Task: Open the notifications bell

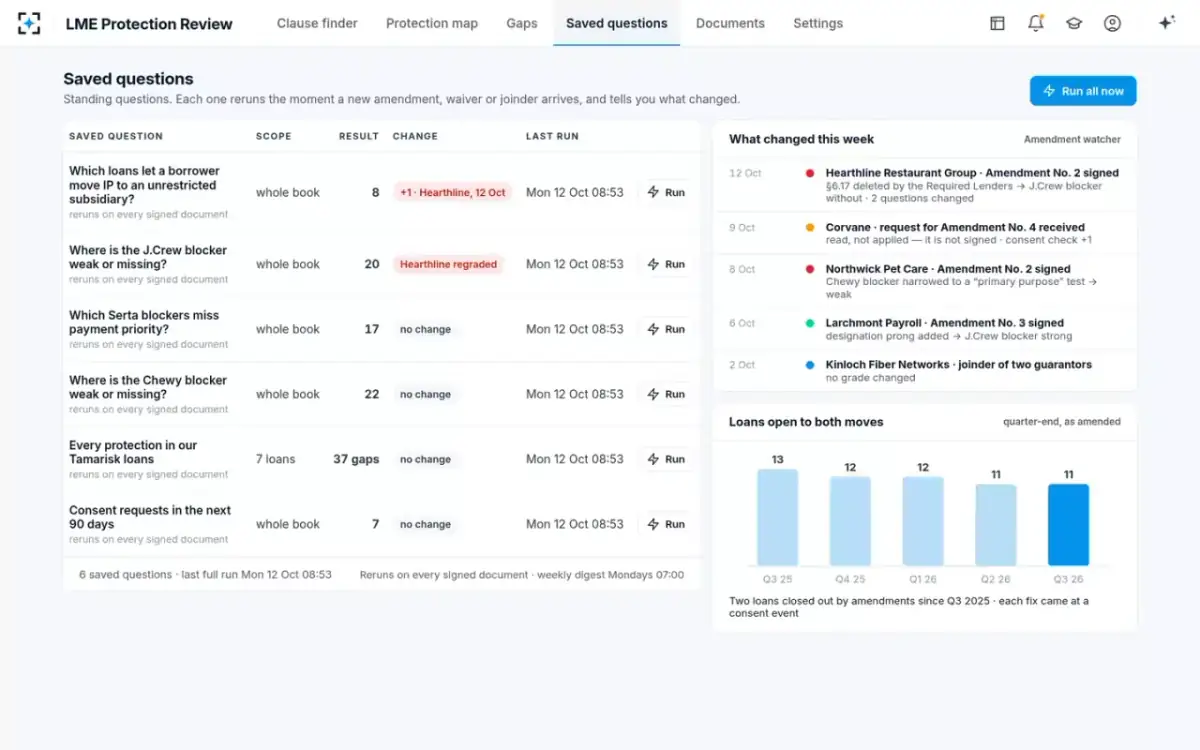Action: tap(1035, 23)
